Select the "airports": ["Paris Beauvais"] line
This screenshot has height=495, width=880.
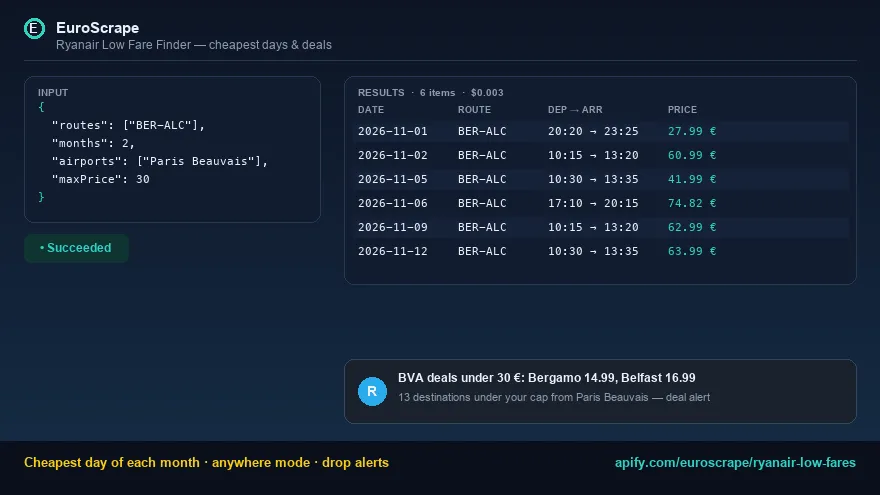(160, 161)
